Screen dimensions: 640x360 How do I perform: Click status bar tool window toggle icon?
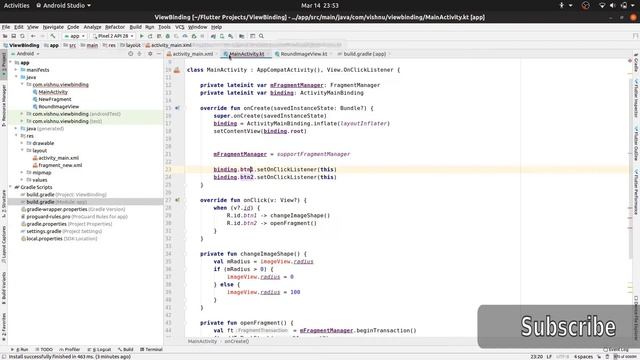click(x=4, y=357)
